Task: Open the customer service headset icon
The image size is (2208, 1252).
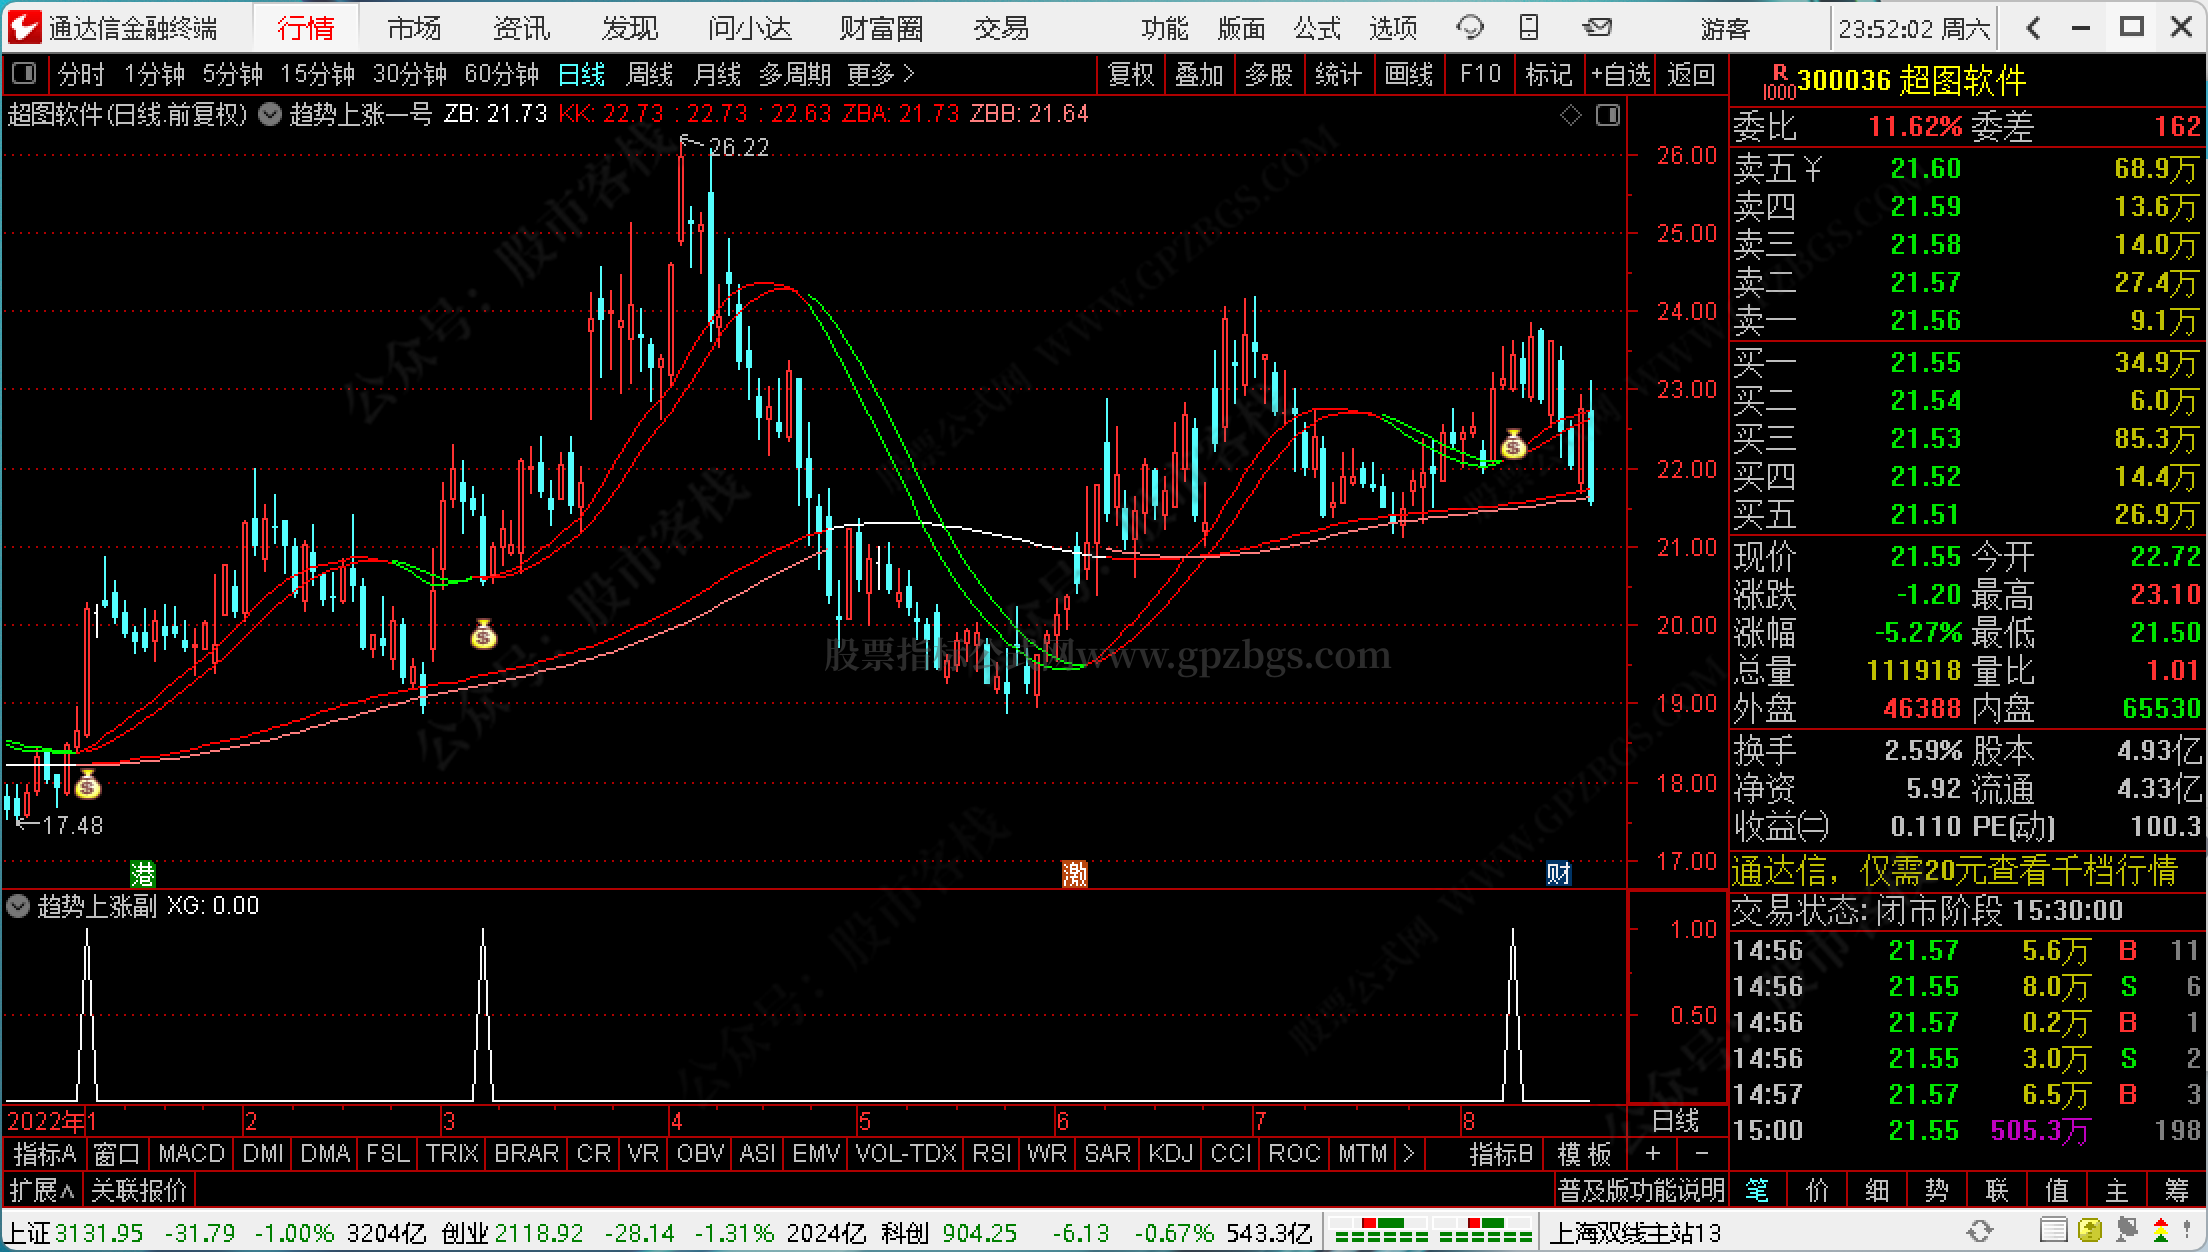Action: click(x=1469, y=28)
